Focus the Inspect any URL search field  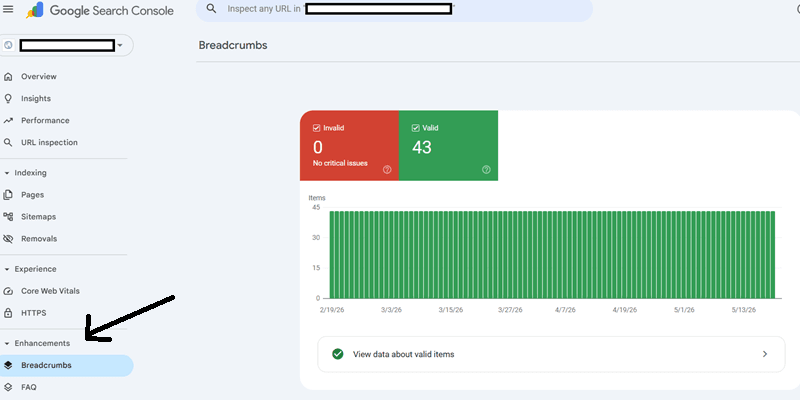(394, 9)
